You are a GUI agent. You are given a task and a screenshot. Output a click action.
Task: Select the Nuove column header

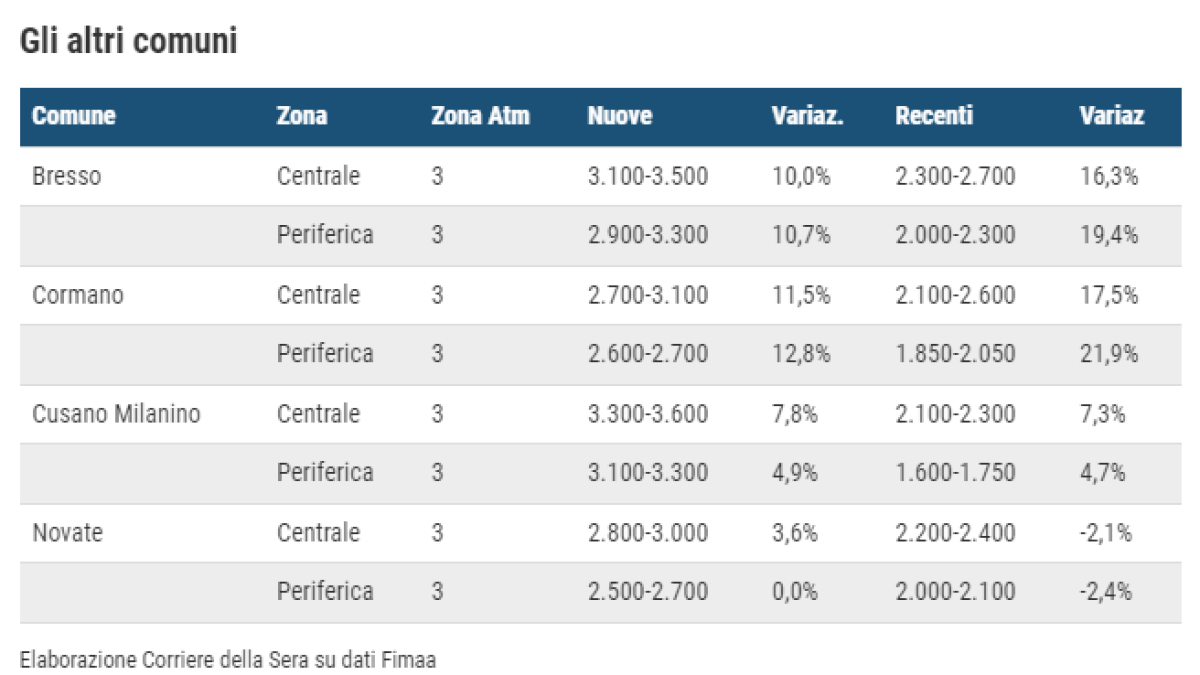(620, 116)
